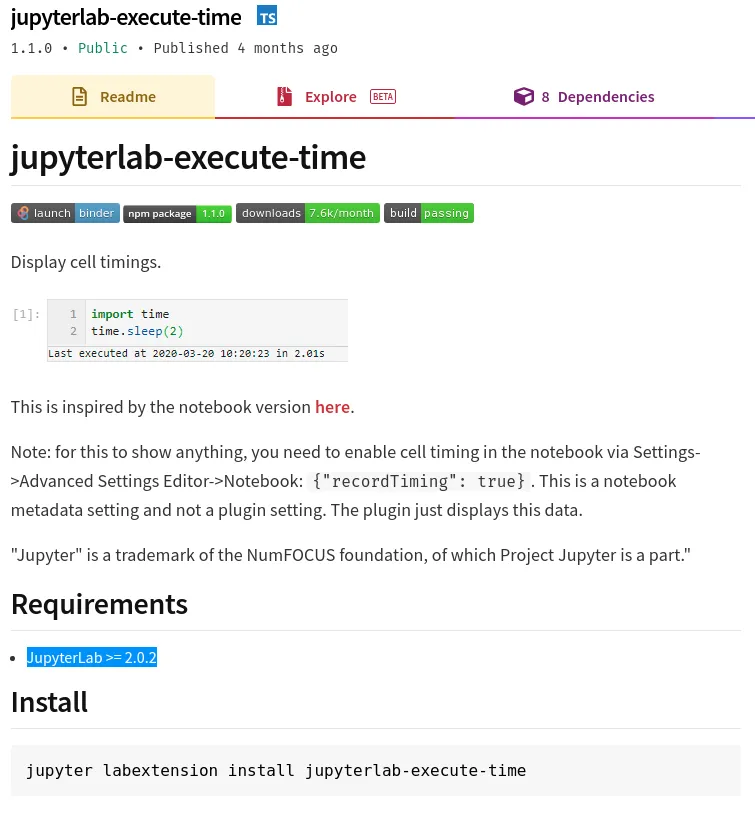
Task: Click the 'Public' package visibility label
Action: tap(102, 48)
